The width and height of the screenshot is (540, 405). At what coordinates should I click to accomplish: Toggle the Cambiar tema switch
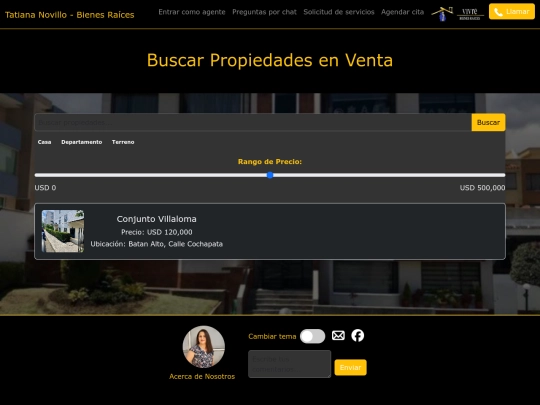click(x=312, y=336)
